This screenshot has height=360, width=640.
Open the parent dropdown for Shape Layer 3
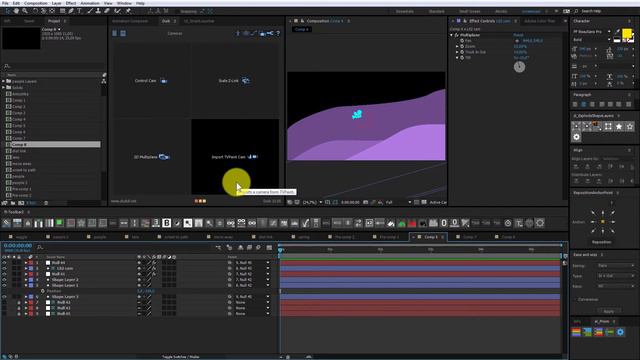point(252,297)
